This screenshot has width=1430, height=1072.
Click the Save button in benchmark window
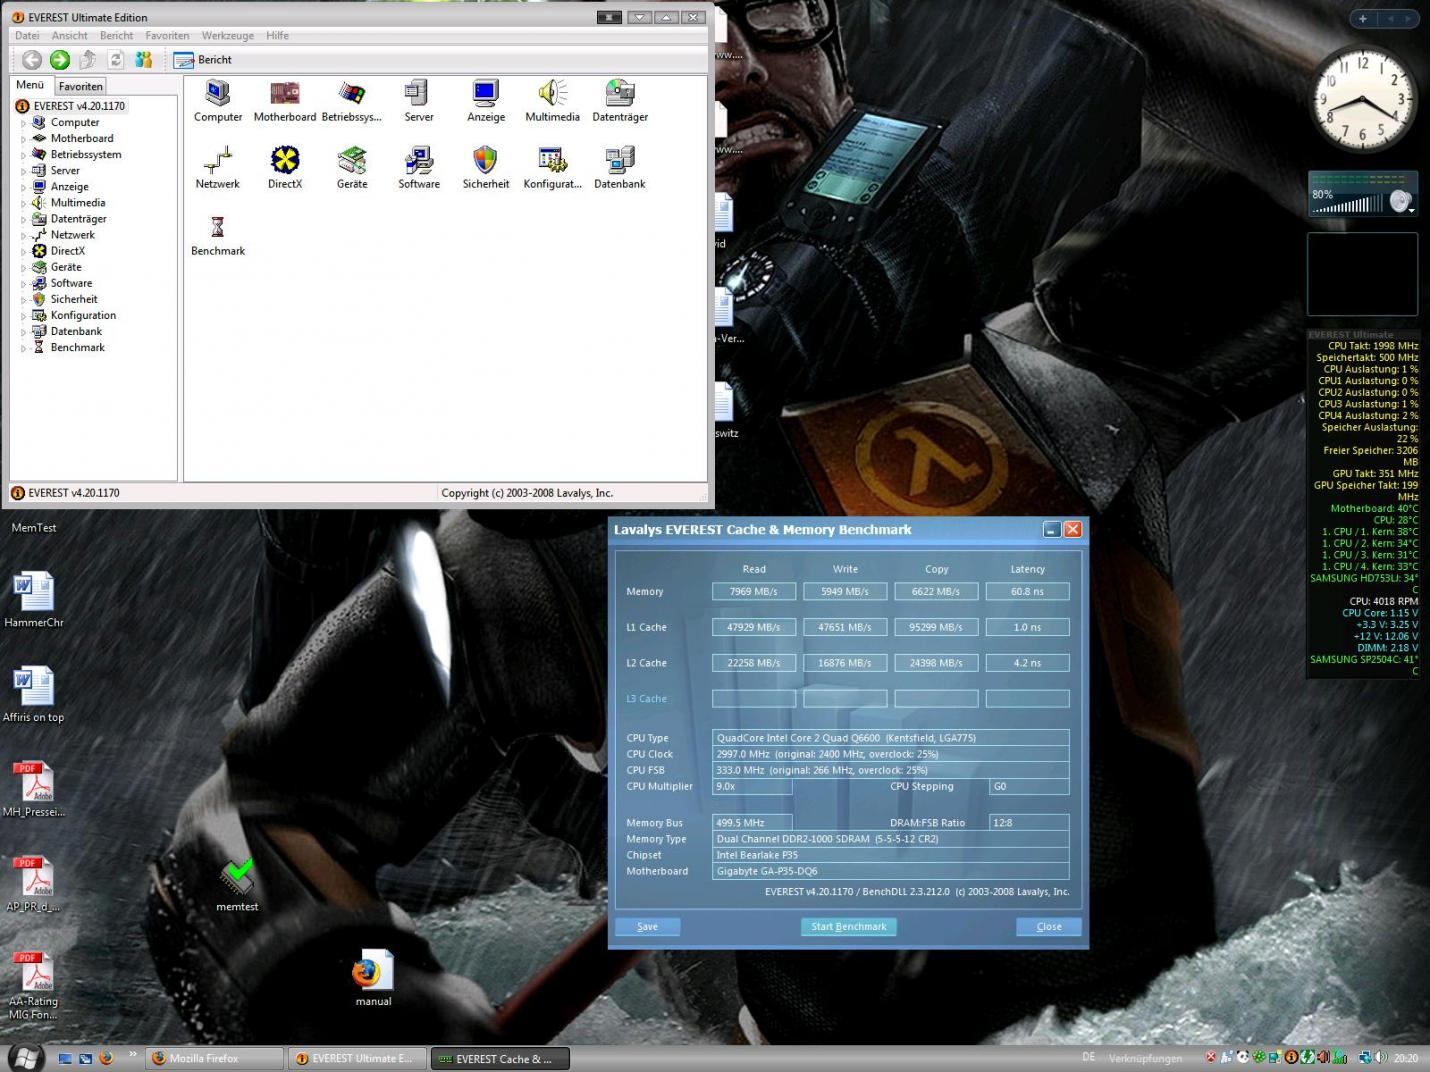(647, 926)
